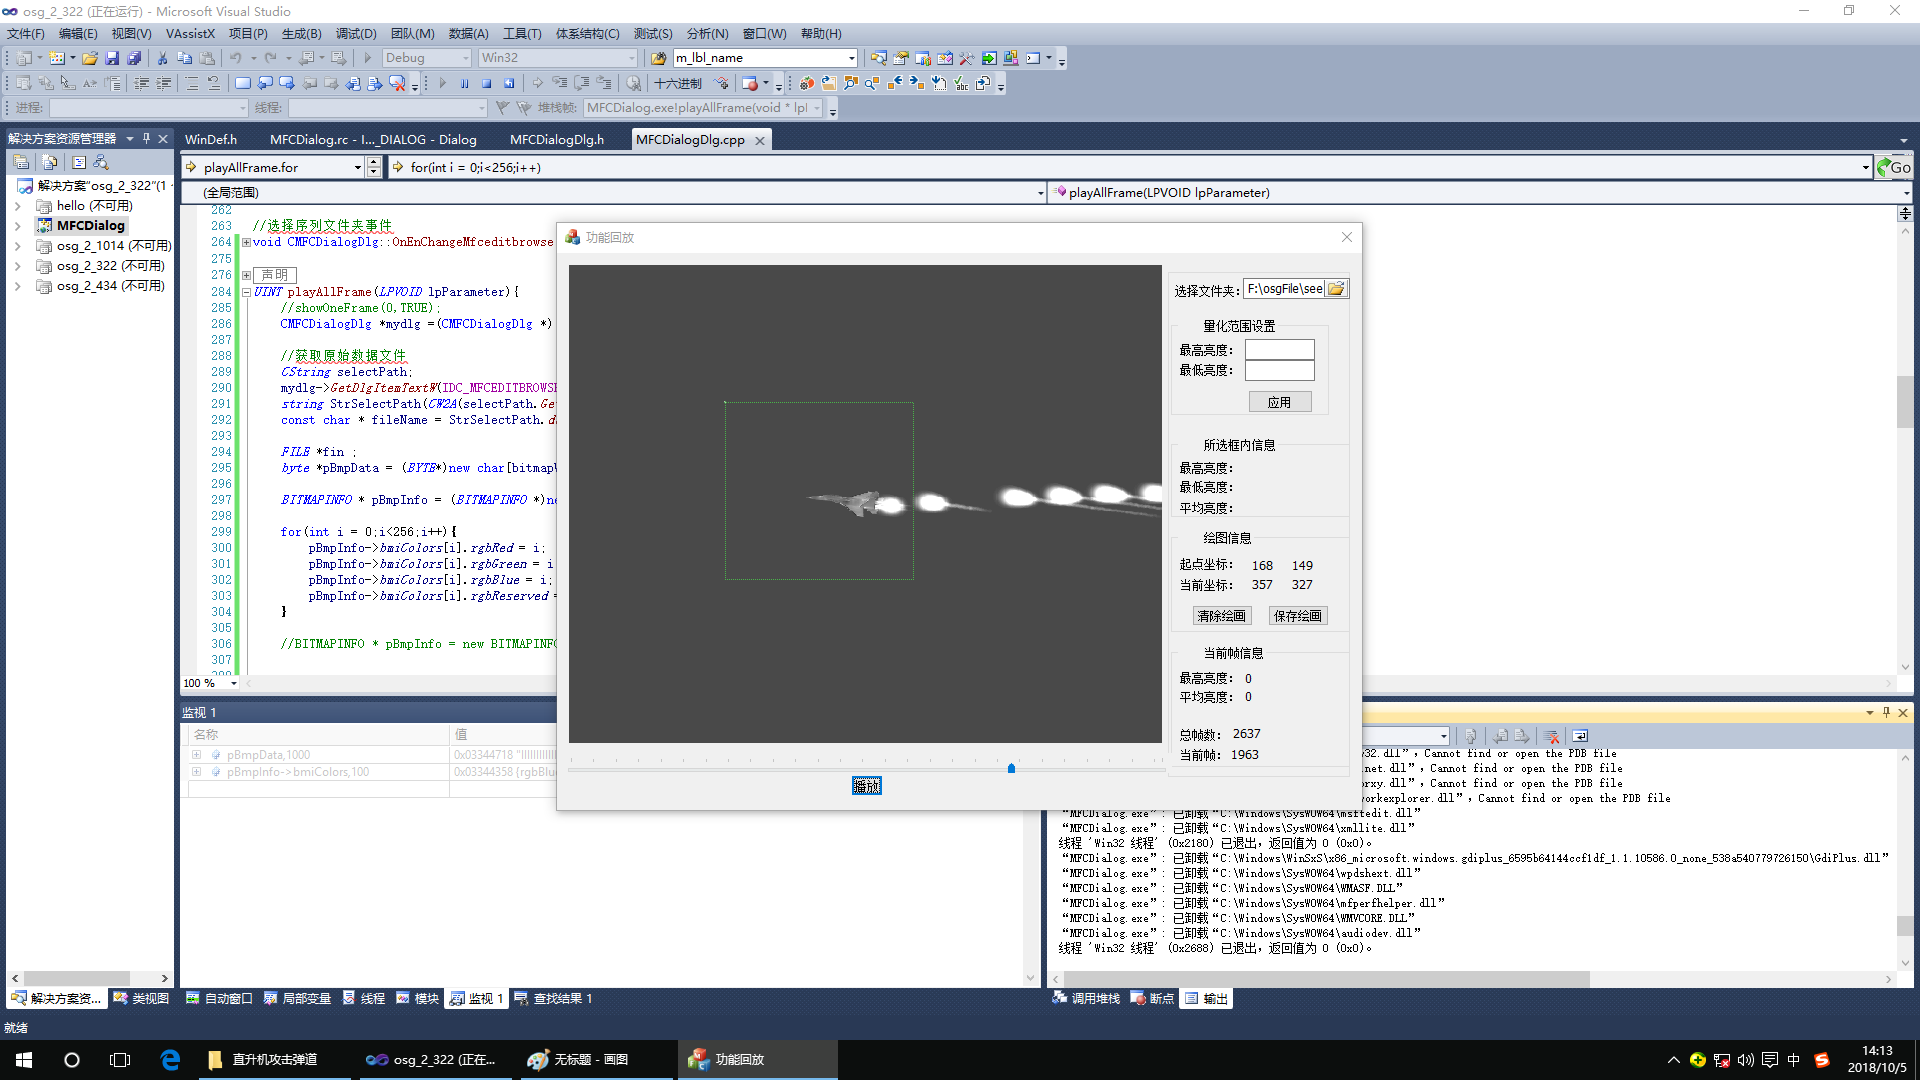Switch to the MFCDialogDlg.h tab
Screen dimensions: 1920x1080
pos(556,139)
